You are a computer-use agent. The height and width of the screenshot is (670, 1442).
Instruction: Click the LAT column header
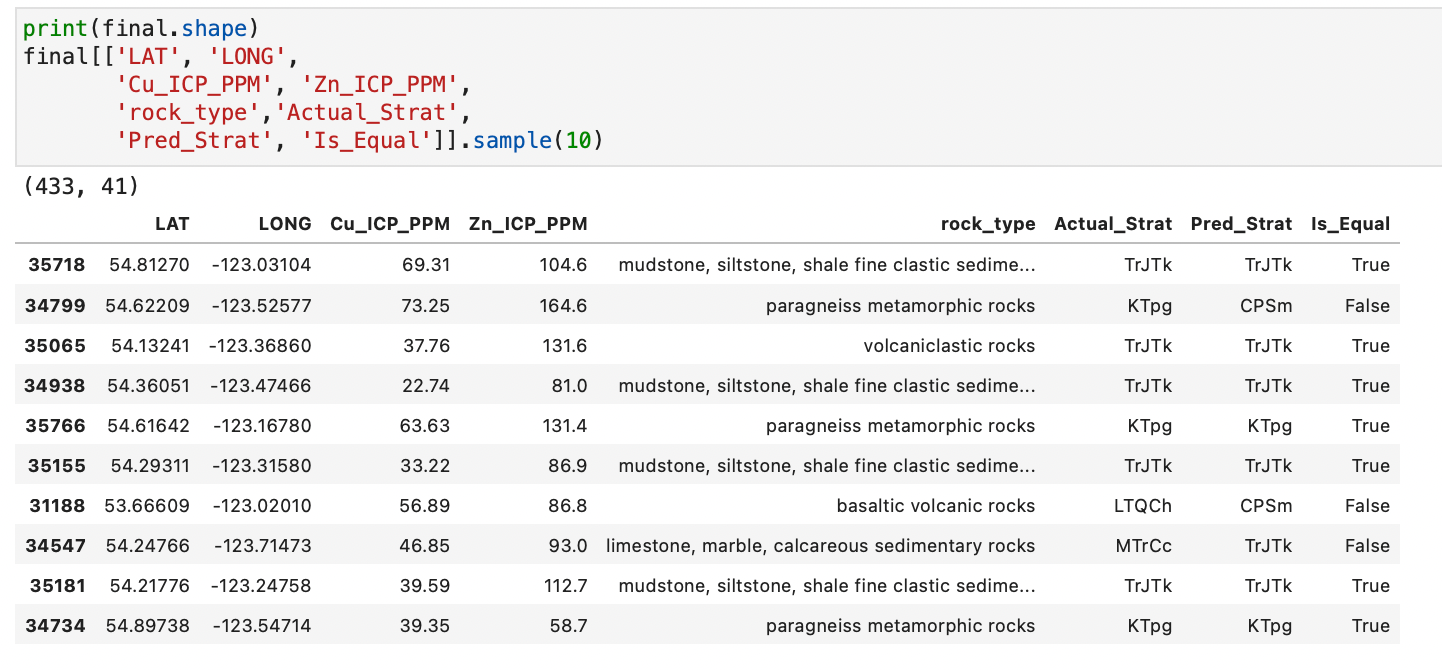[172, 224]
